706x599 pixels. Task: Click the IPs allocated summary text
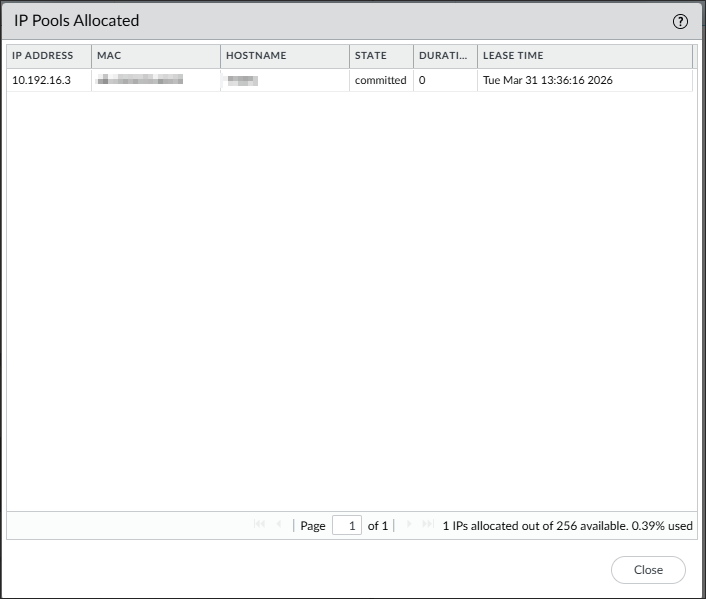[567, 526]
